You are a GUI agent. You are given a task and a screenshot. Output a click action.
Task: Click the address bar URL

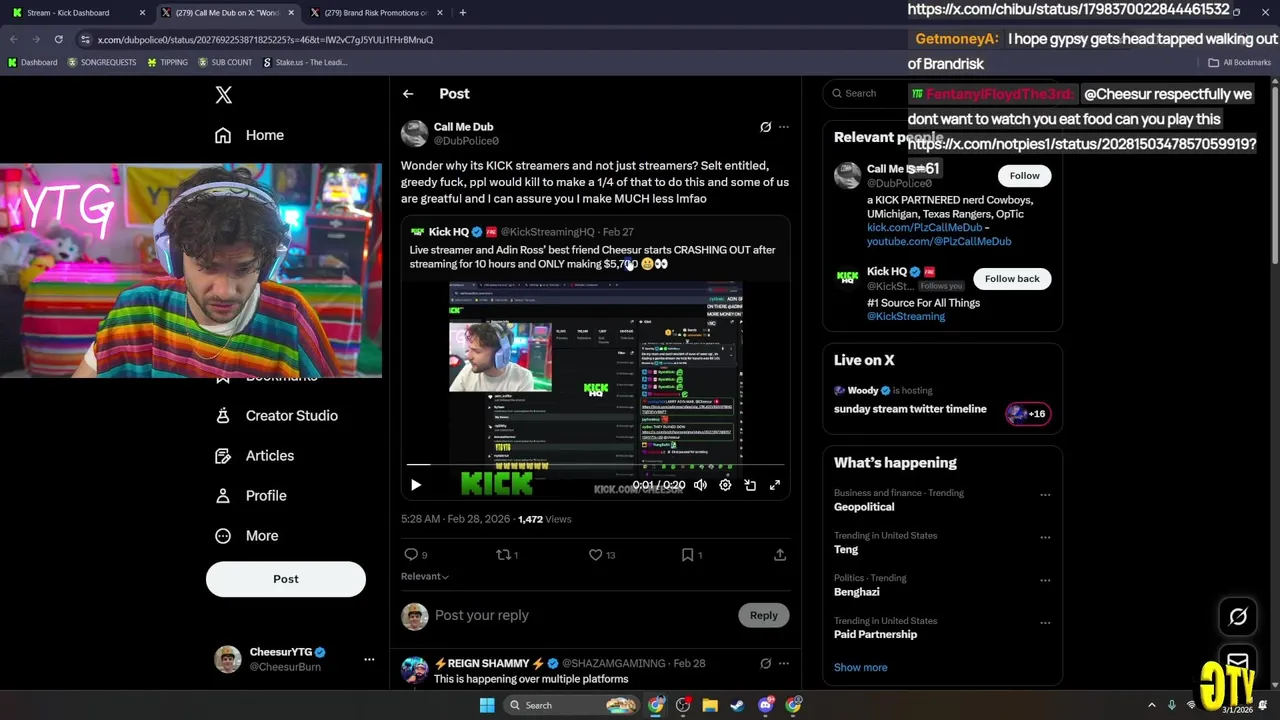coord(265,40)
